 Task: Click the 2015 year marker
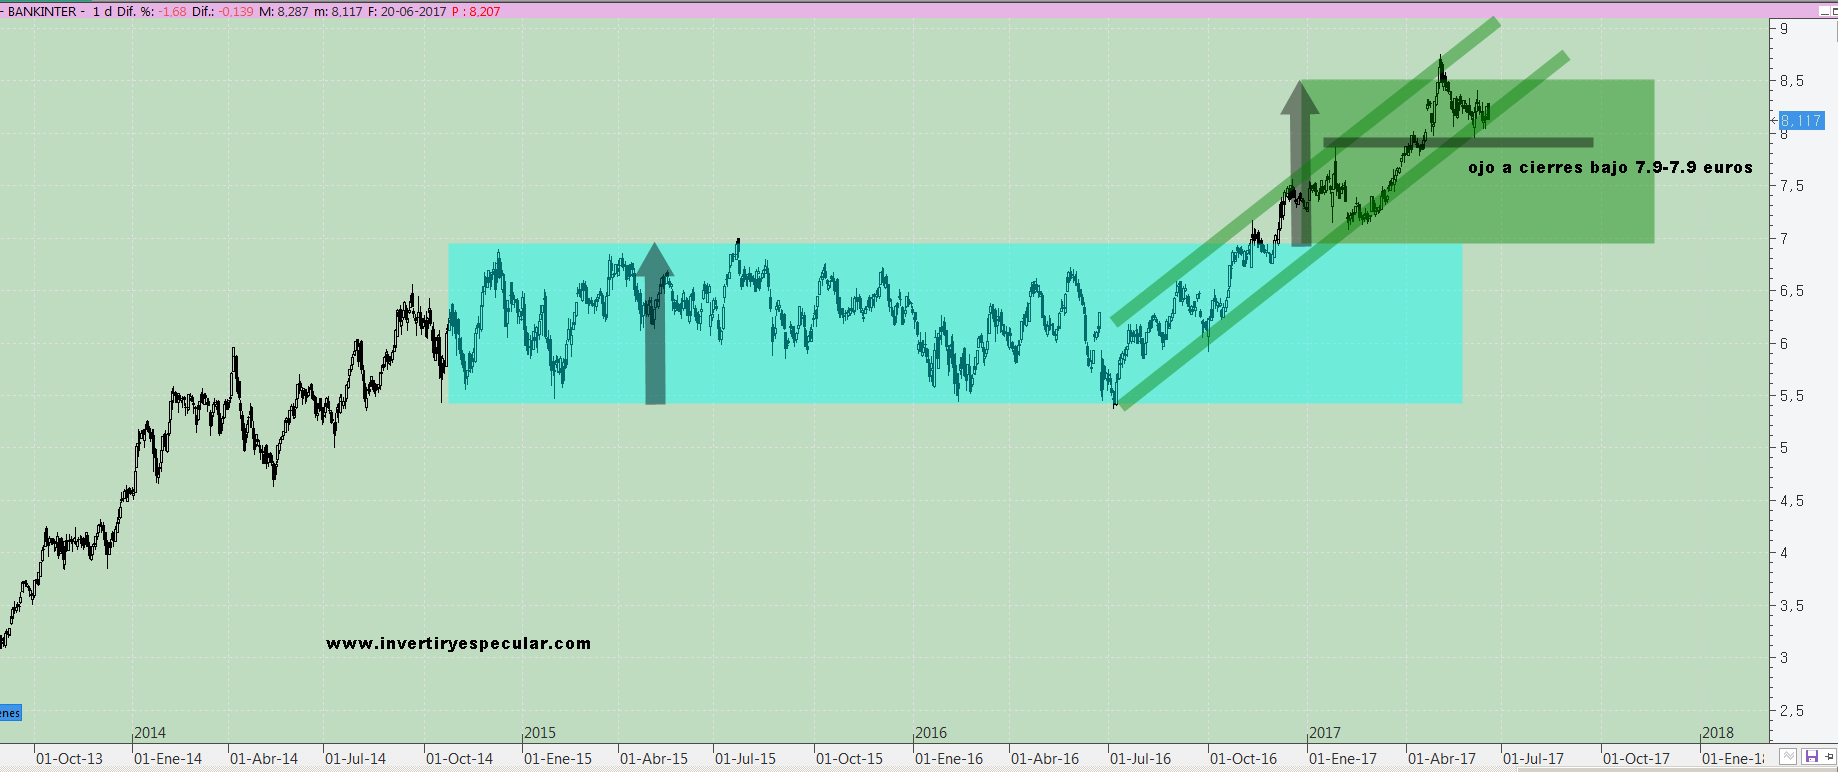540,733
